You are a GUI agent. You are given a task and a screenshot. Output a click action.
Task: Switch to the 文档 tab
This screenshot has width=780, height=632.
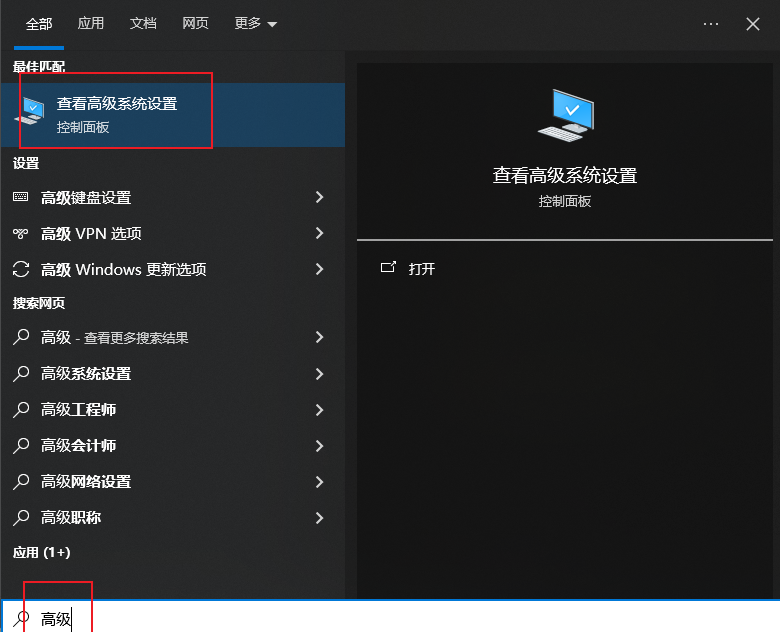coord(143,24)
